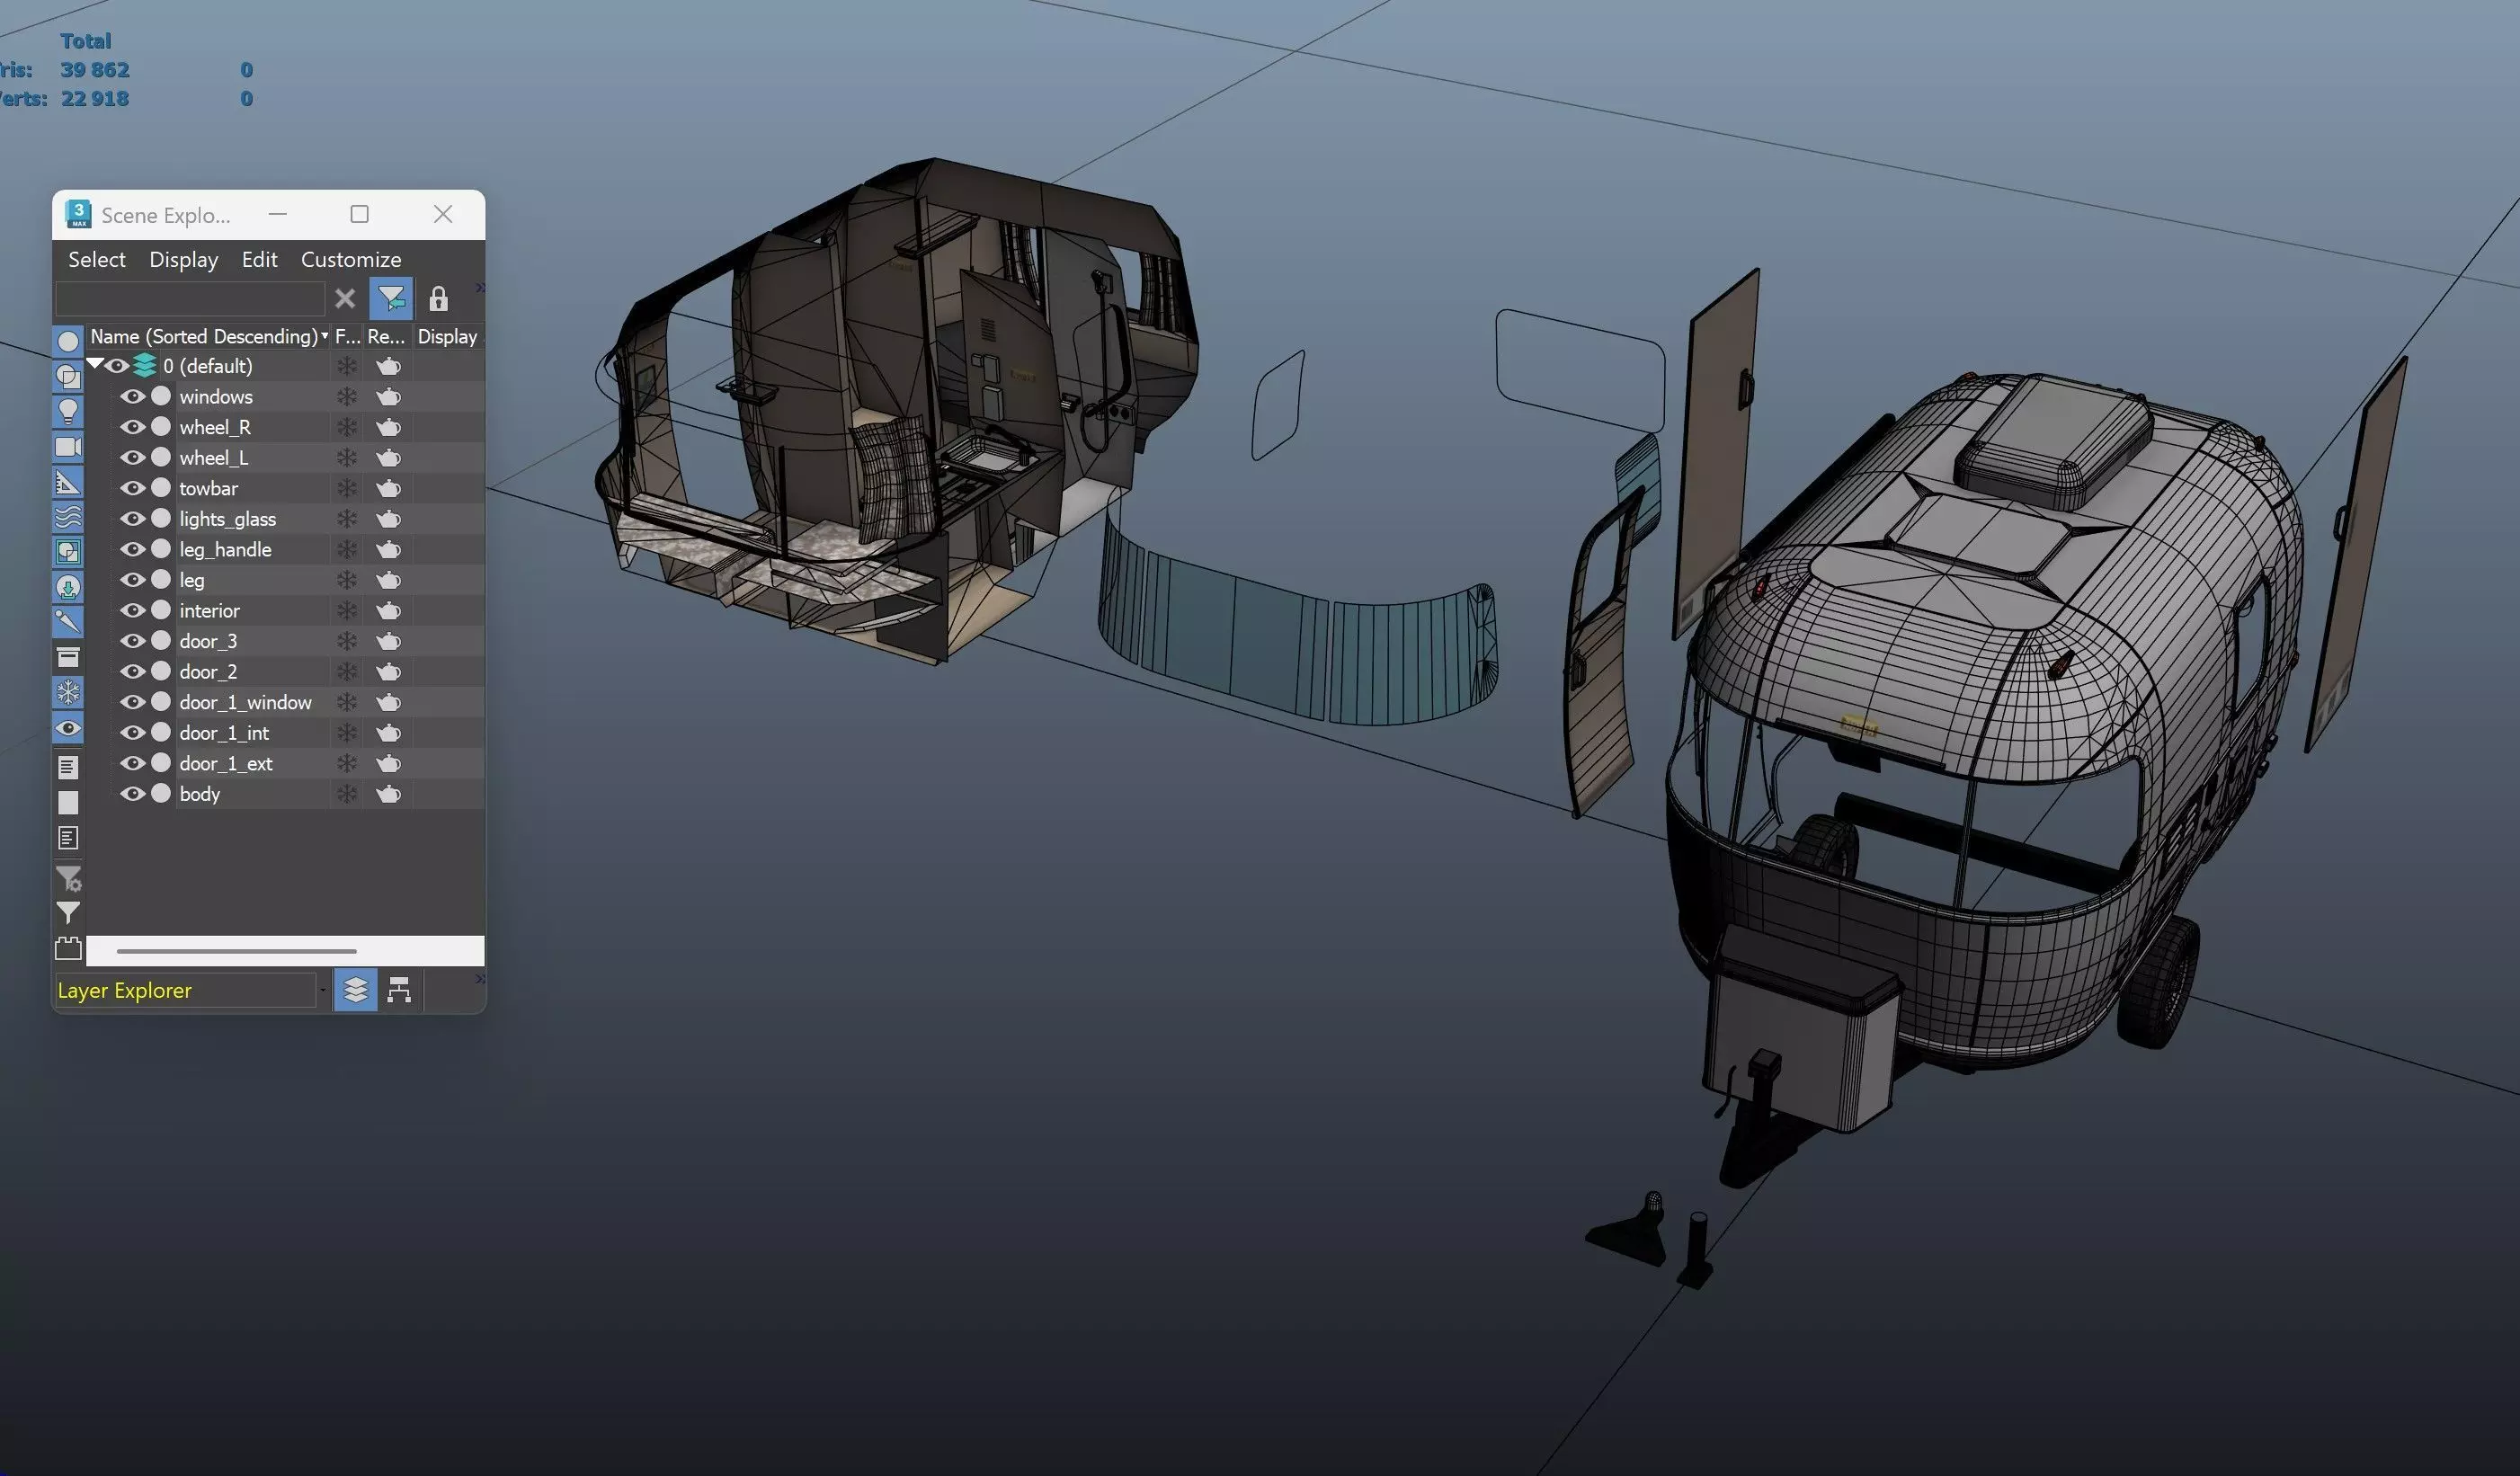Toggle Display XRefs download-arrow icon
The height and width of the screenshot is (1476, 2520).
coord(68,587)
